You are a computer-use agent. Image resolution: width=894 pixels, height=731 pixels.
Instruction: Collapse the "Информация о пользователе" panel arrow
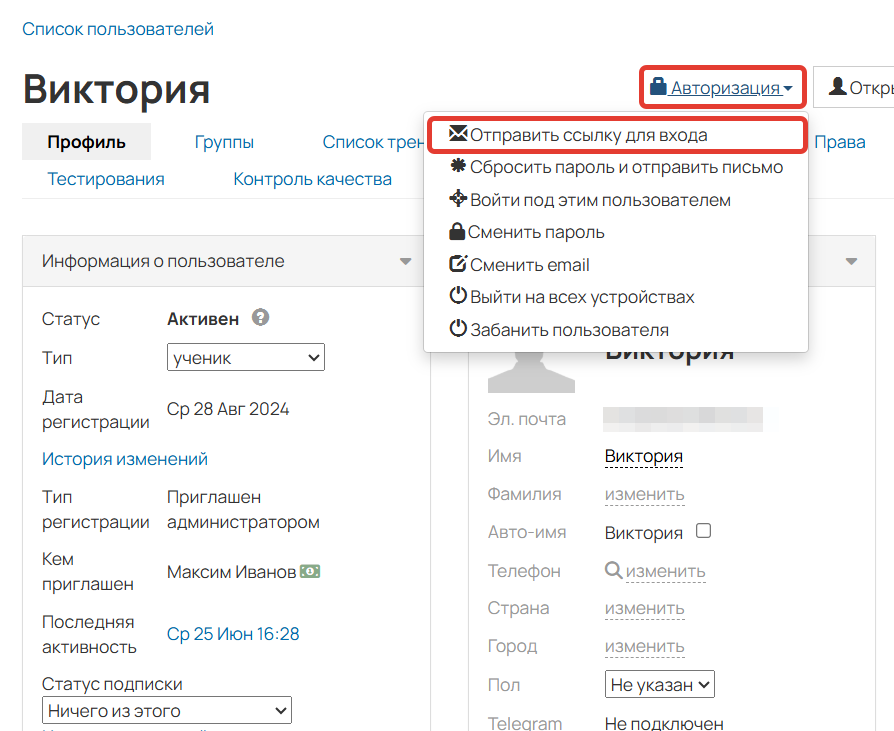click(x=406, y=261)
